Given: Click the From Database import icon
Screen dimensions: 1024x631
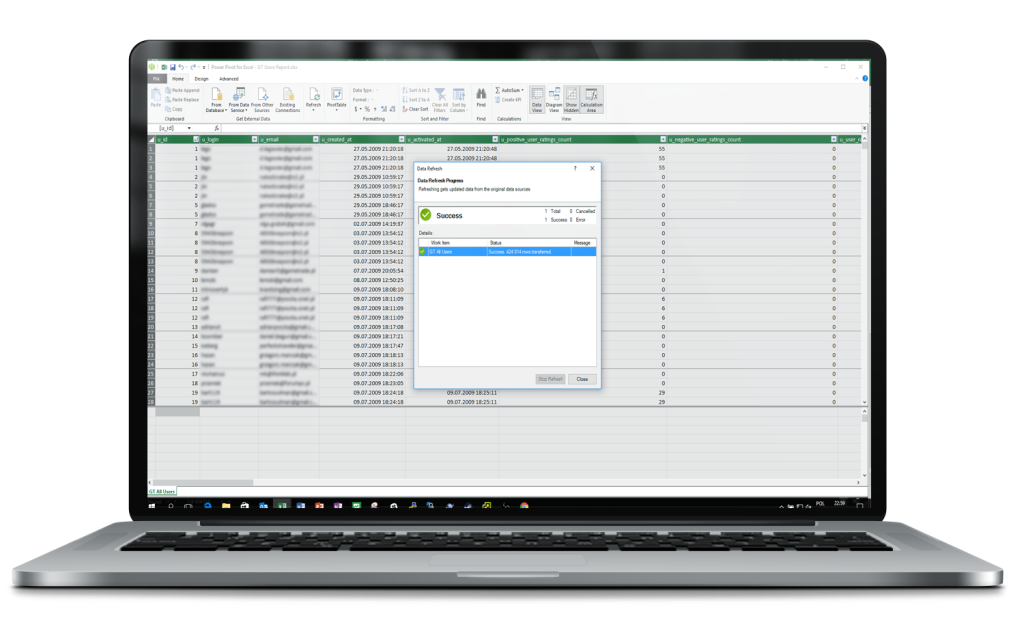Looking at the screenshot, I should pos(217,96).
